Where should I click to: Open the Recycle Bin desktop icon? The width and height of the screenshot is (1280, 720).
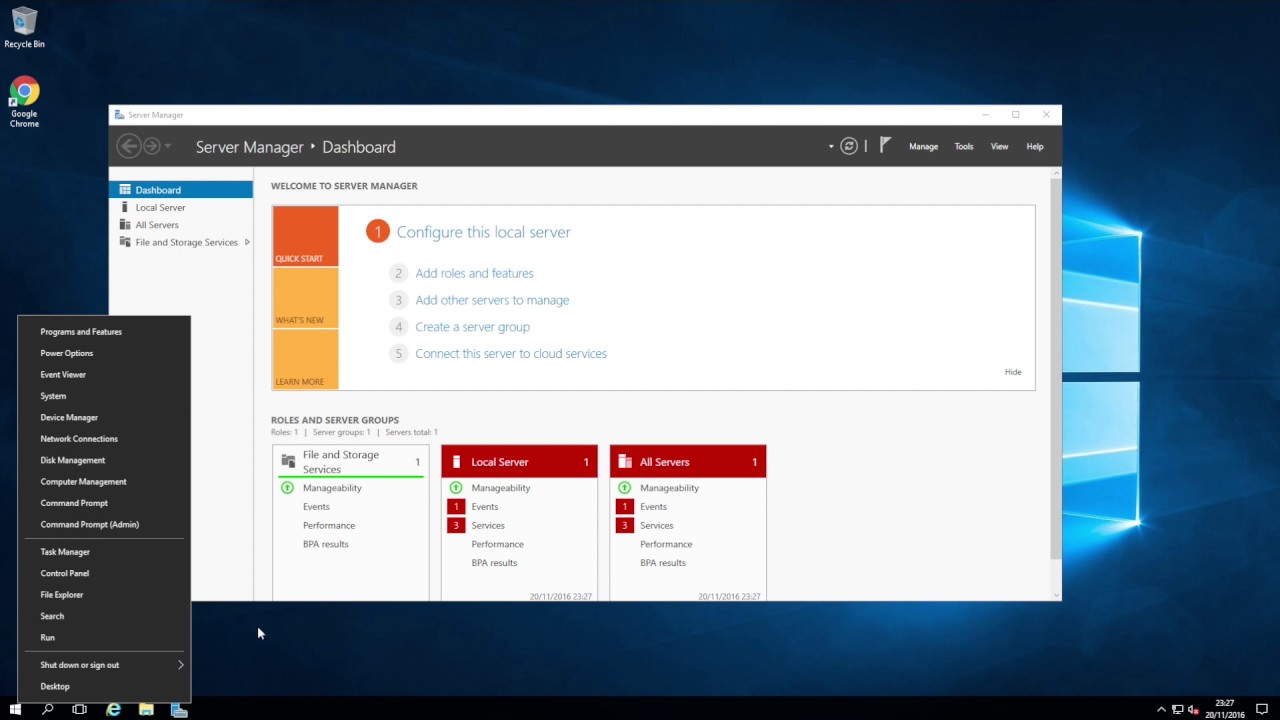point(24,28)
